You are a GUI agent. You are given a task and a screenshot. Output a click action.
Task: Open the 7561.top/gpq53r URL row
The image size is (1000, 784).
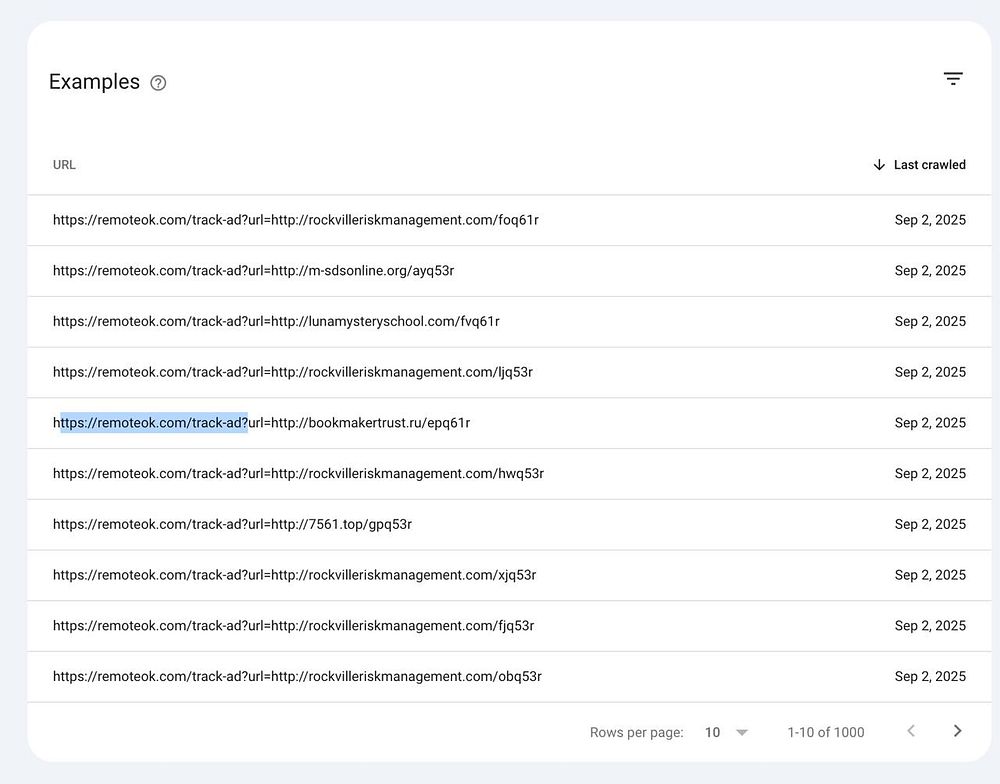tap(509, 524)
